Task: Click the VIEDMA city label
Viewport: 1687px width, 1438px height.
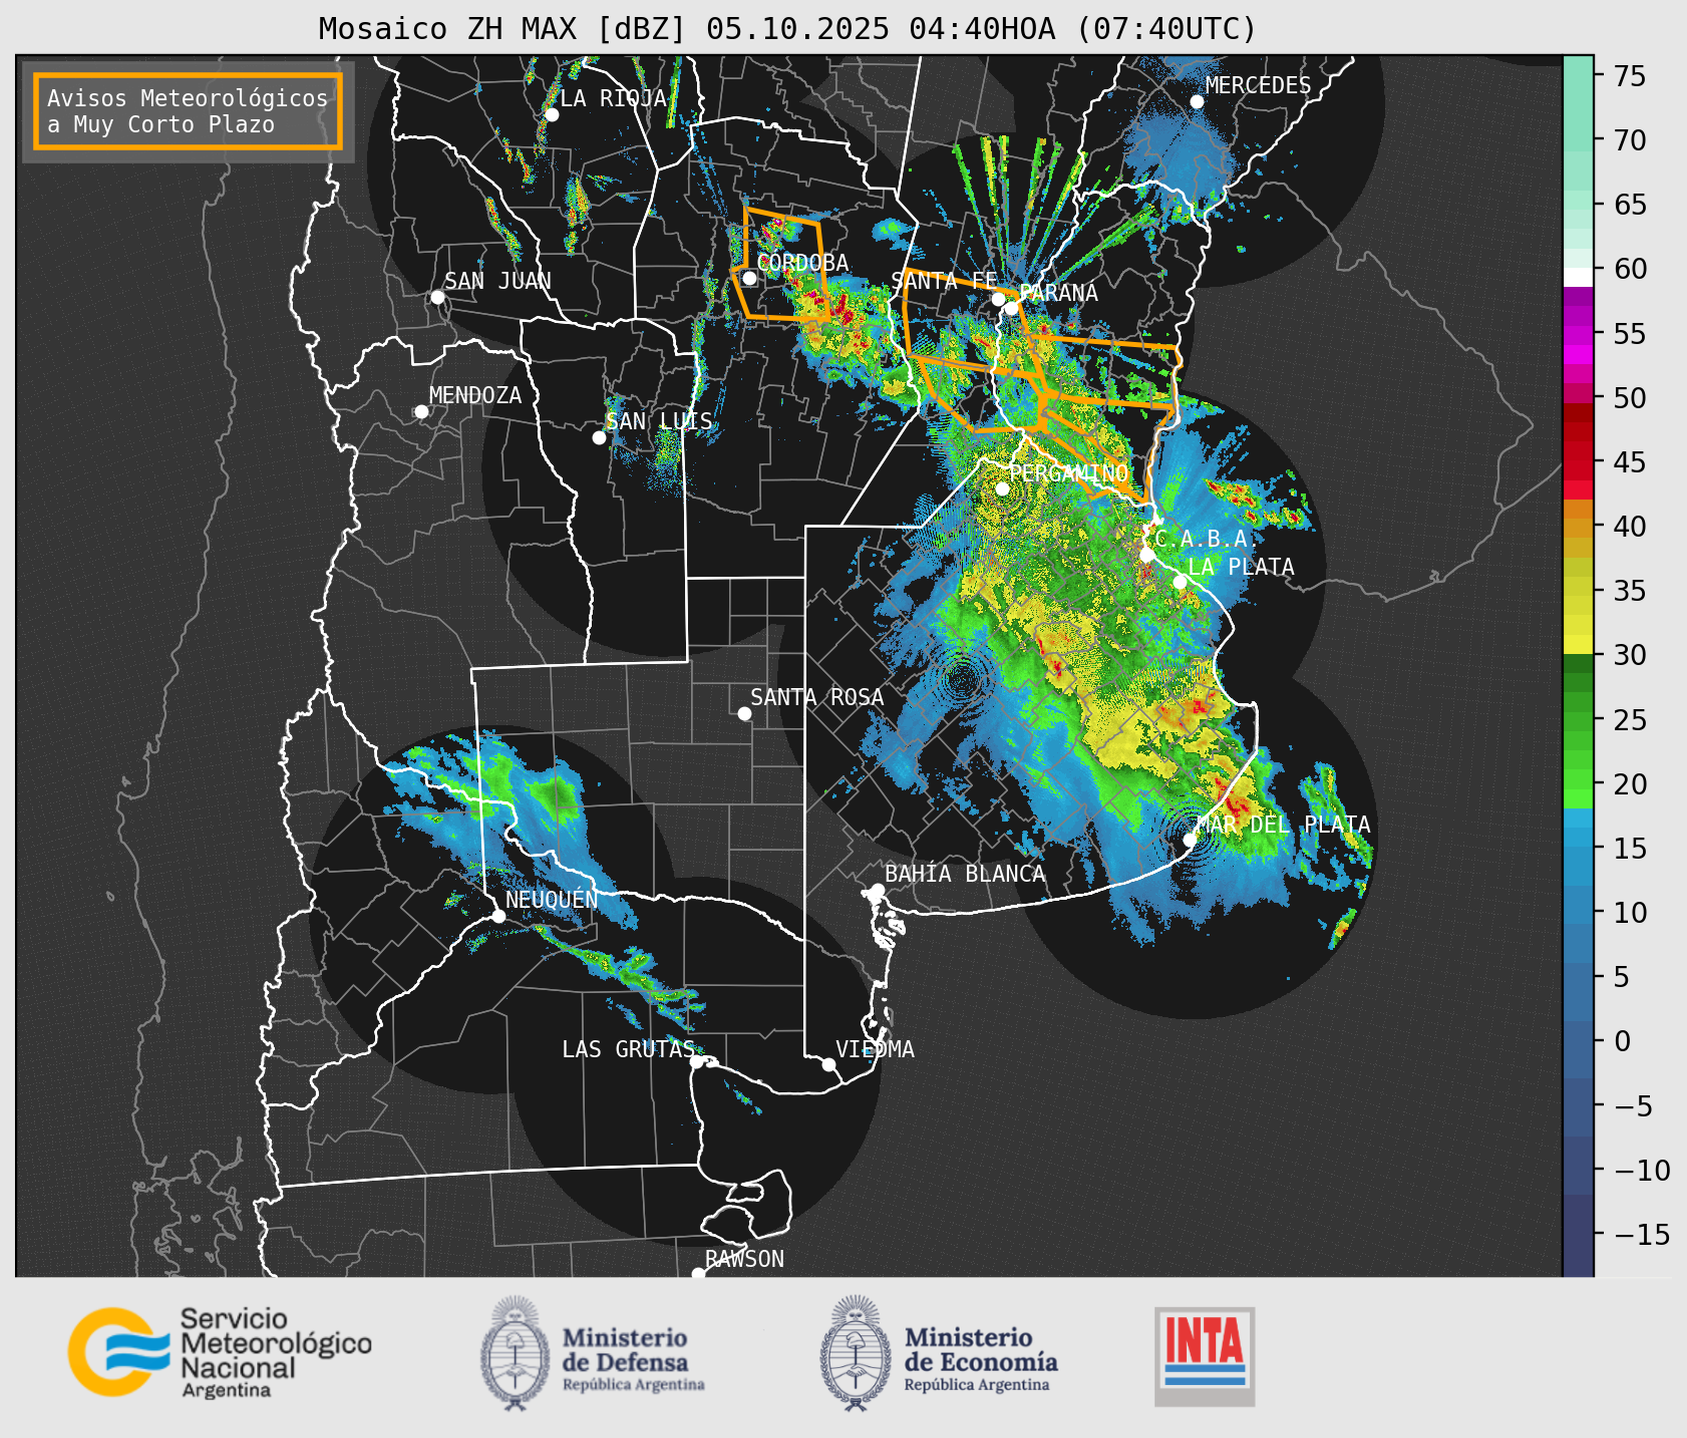Action: coord(875,1049)
